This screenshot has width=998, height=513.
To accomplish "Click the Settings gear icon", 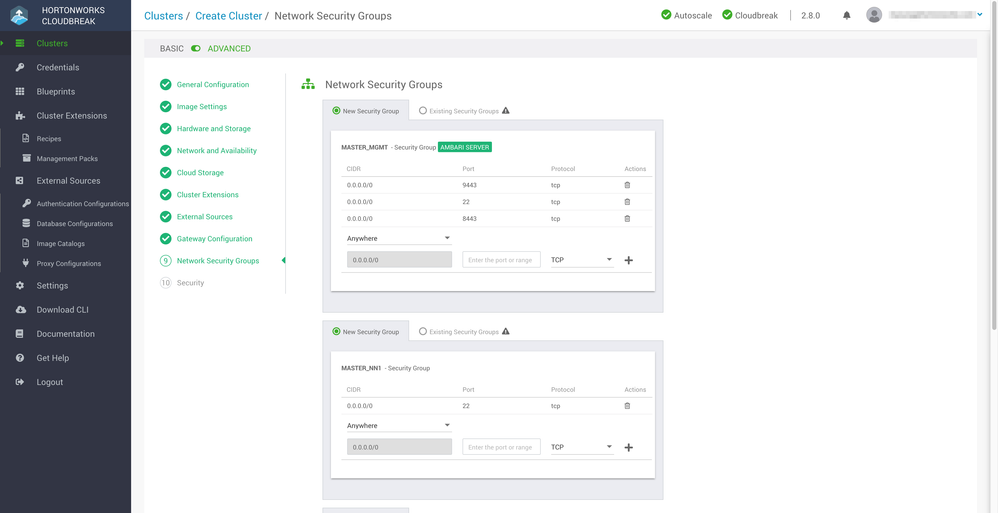I will click(20, 286).
